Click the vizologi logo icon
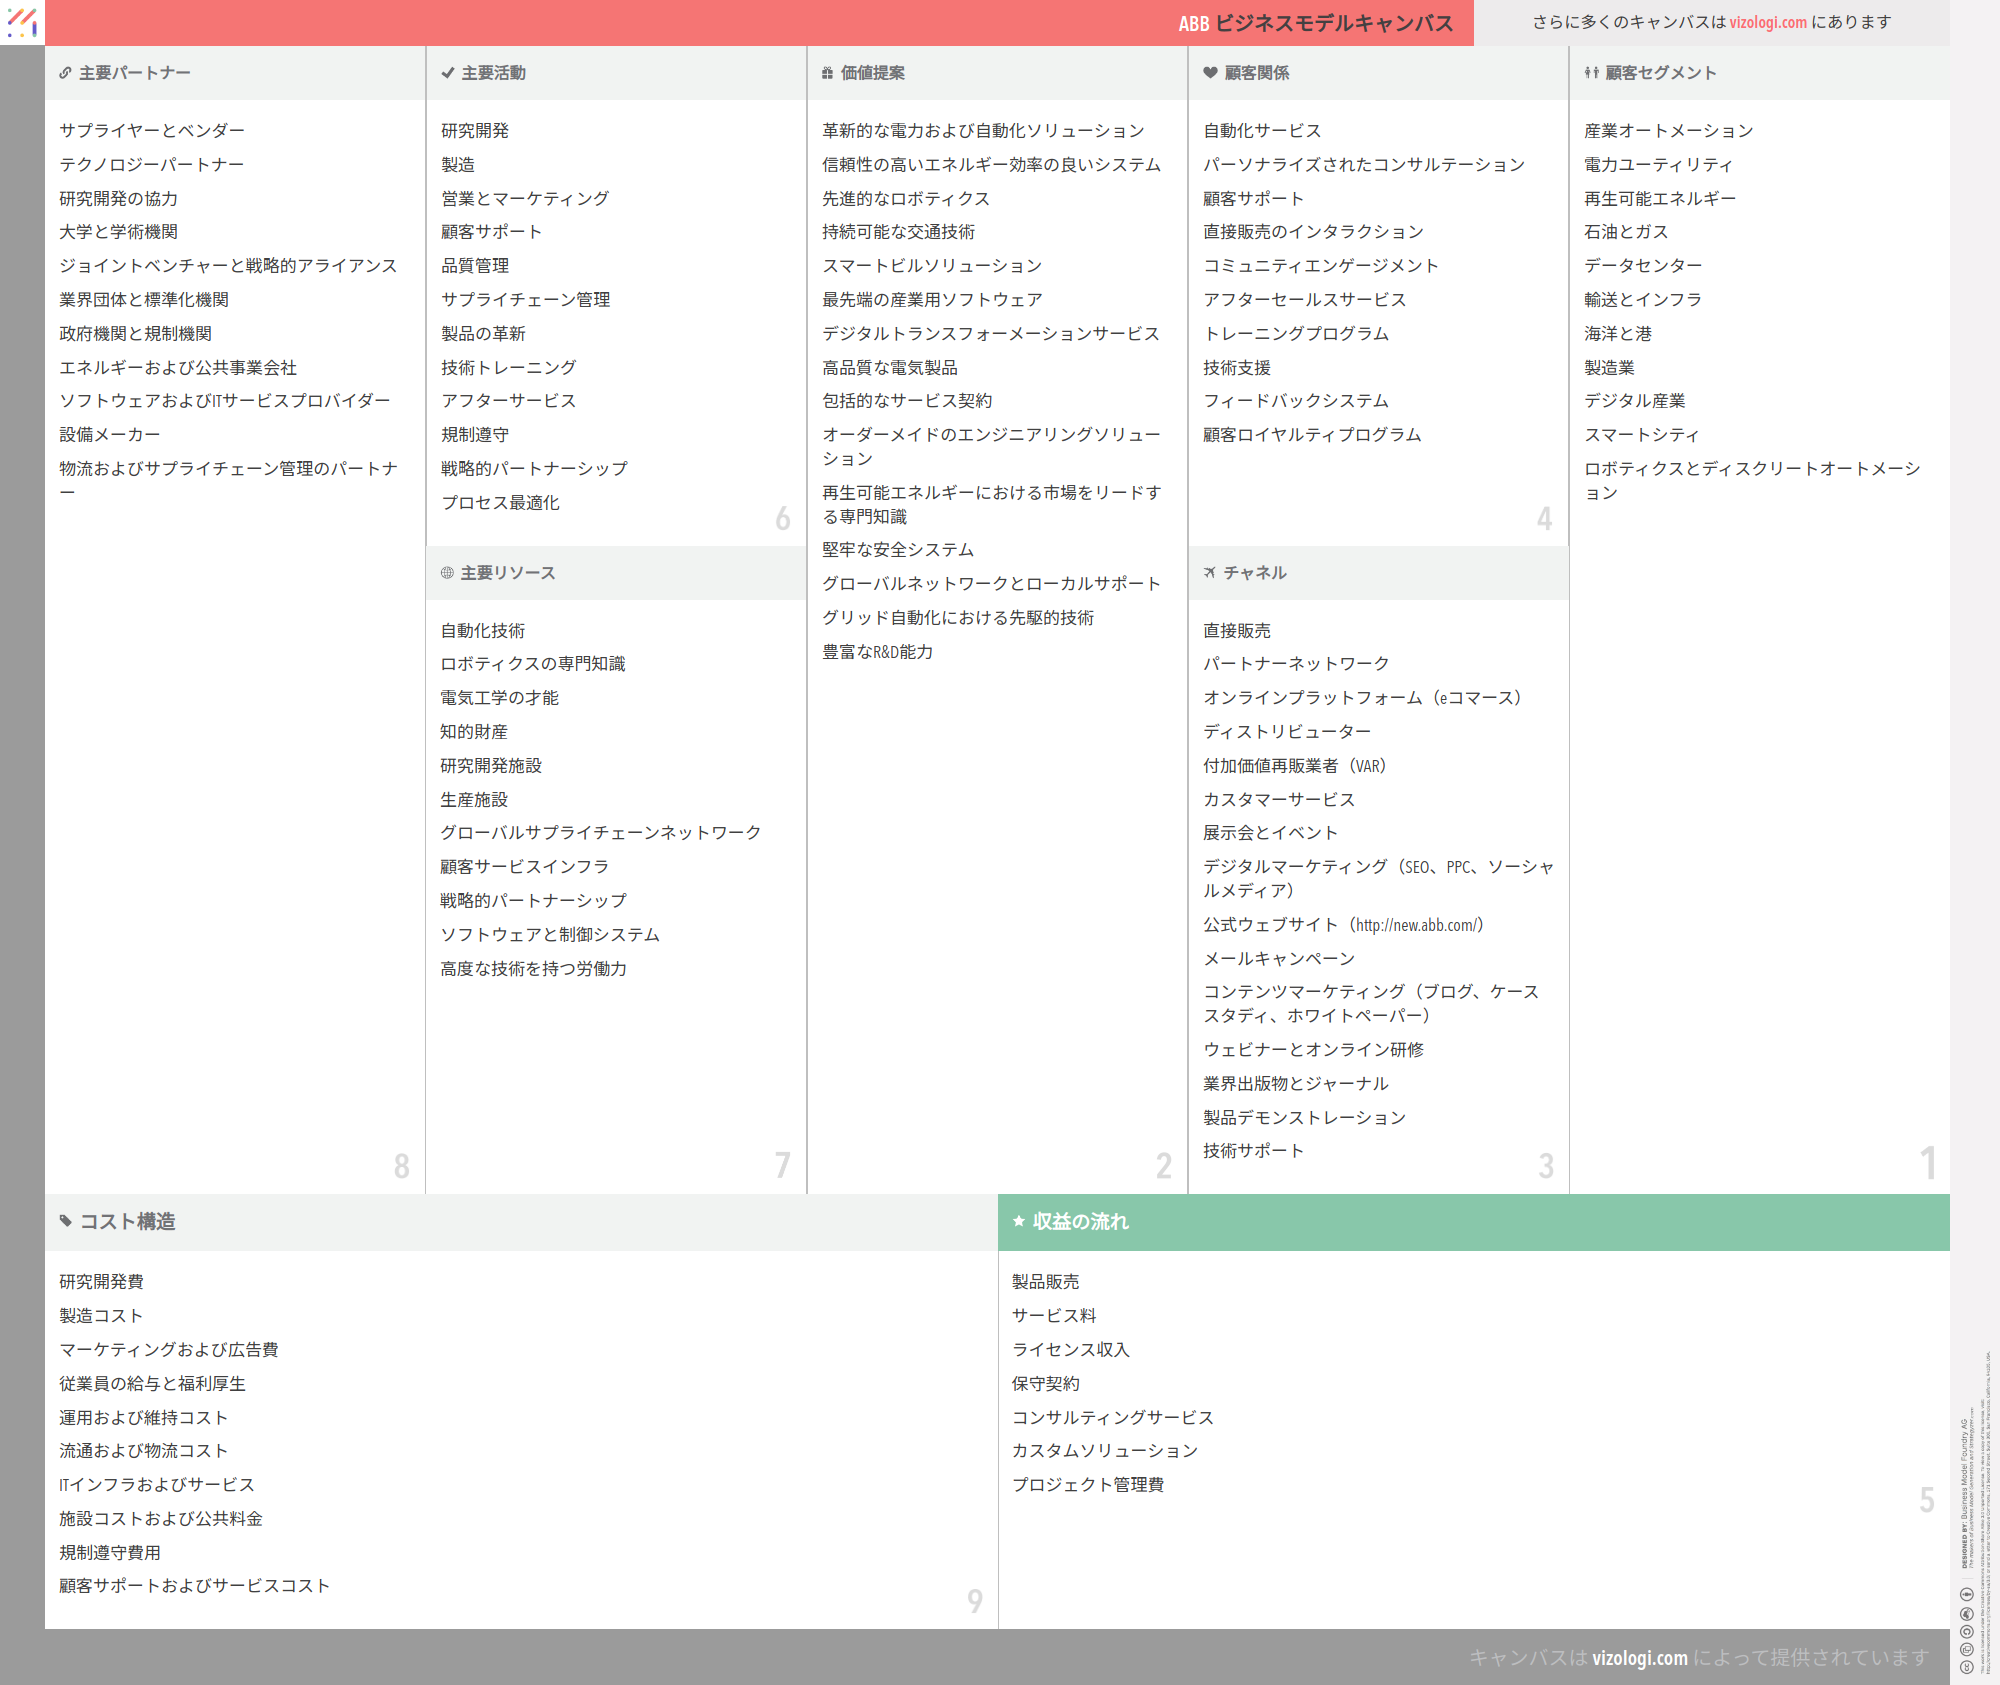This screenshot has width=2000, height=1685. click(22, 22)
